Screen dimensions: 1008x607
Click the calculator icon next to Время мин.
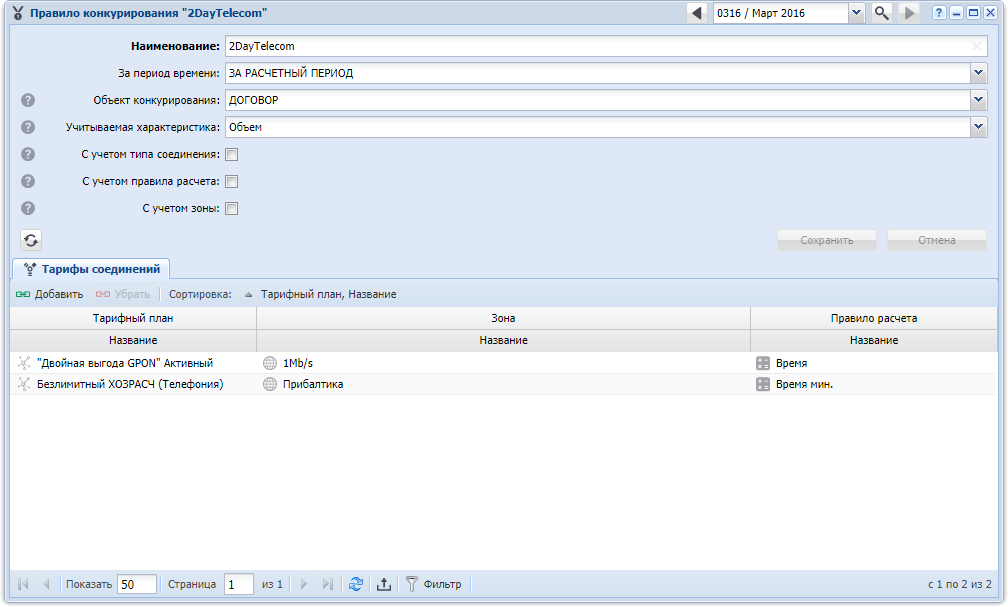coord(763,385)
